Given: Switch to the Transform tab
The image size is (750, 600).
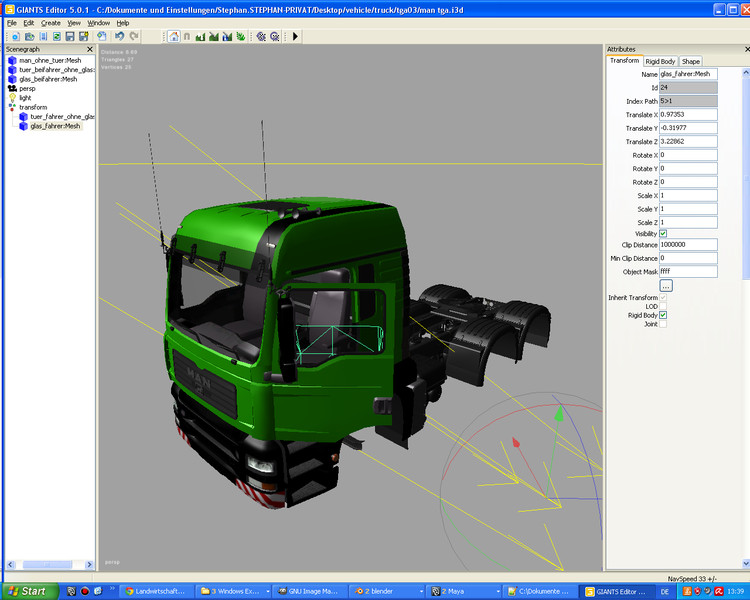Looking at the screenshot, I should click(624, 61).
